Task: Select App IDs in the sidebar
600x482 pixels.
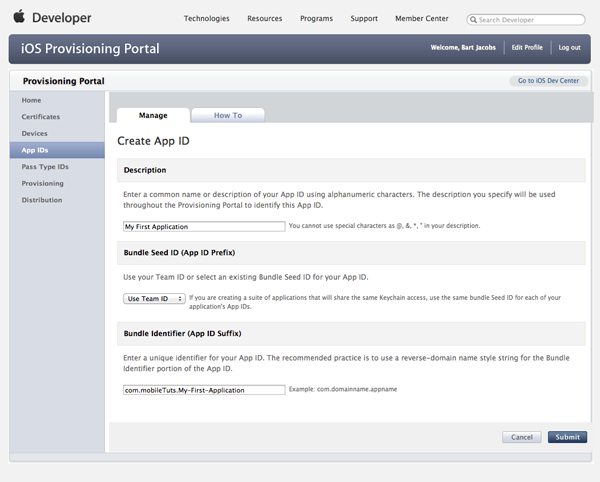Action: tap(57, 150)
